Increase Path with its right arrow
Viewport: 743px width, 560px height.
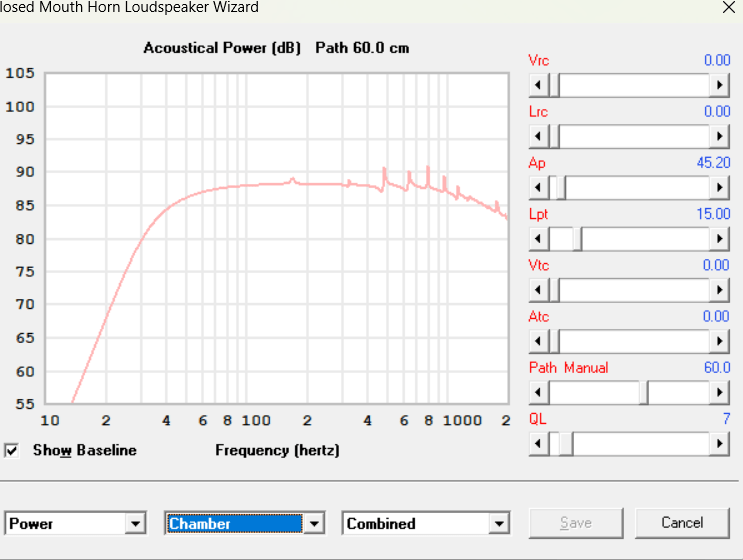point(719,392)
